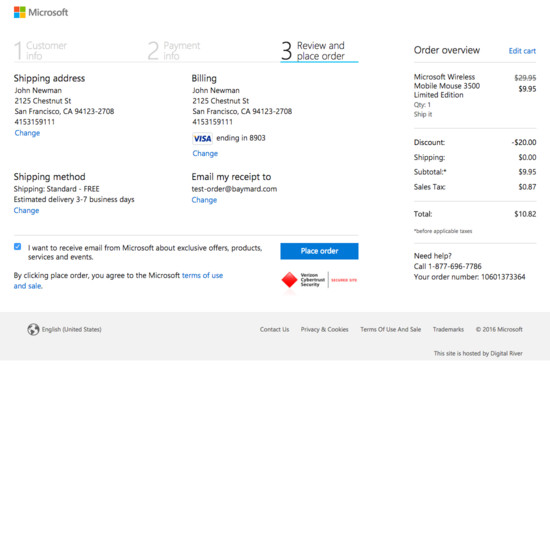Open Terms Of Use And Sale footer link

pyautogui.click(x=391, y=329)
